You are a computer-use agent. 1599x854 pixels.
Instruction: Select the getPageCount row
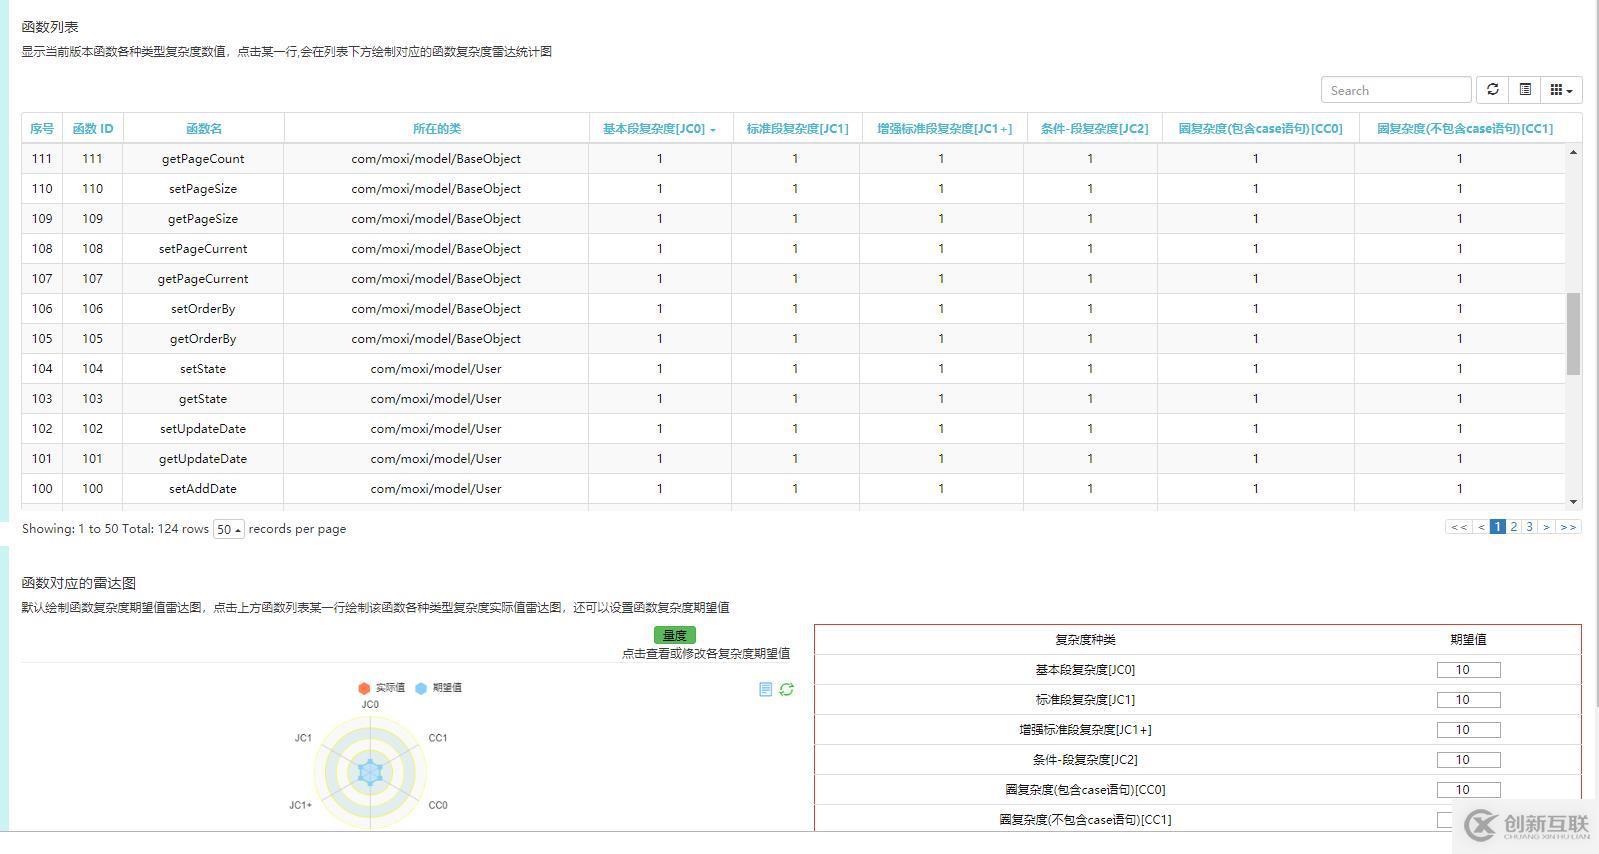point(793,158)
